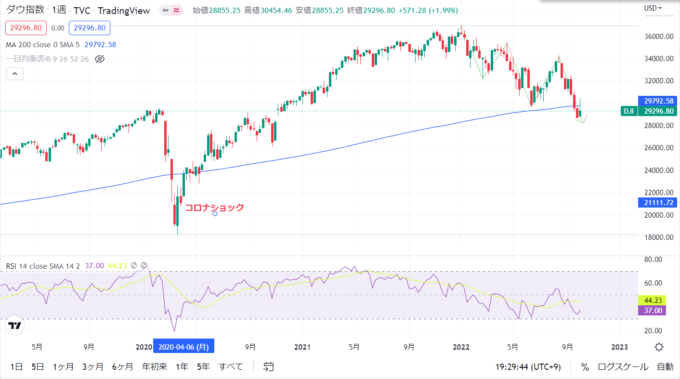Viewport: 680px width, 379px height.
Task: Open timezone menu 19:29:44 (UTC+9)
Action: click(x=528, y=367)
